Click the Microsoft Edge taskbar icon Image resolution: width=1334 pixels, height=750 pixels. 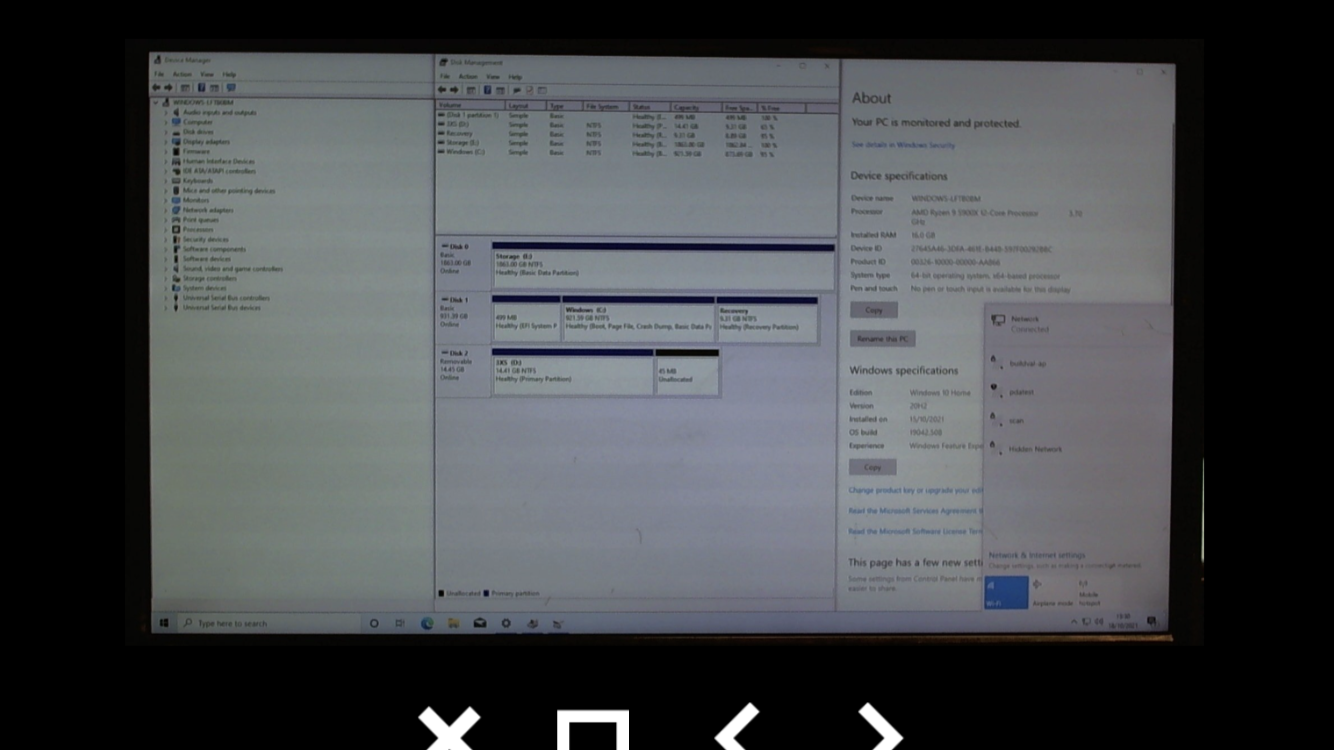point(427,623)
